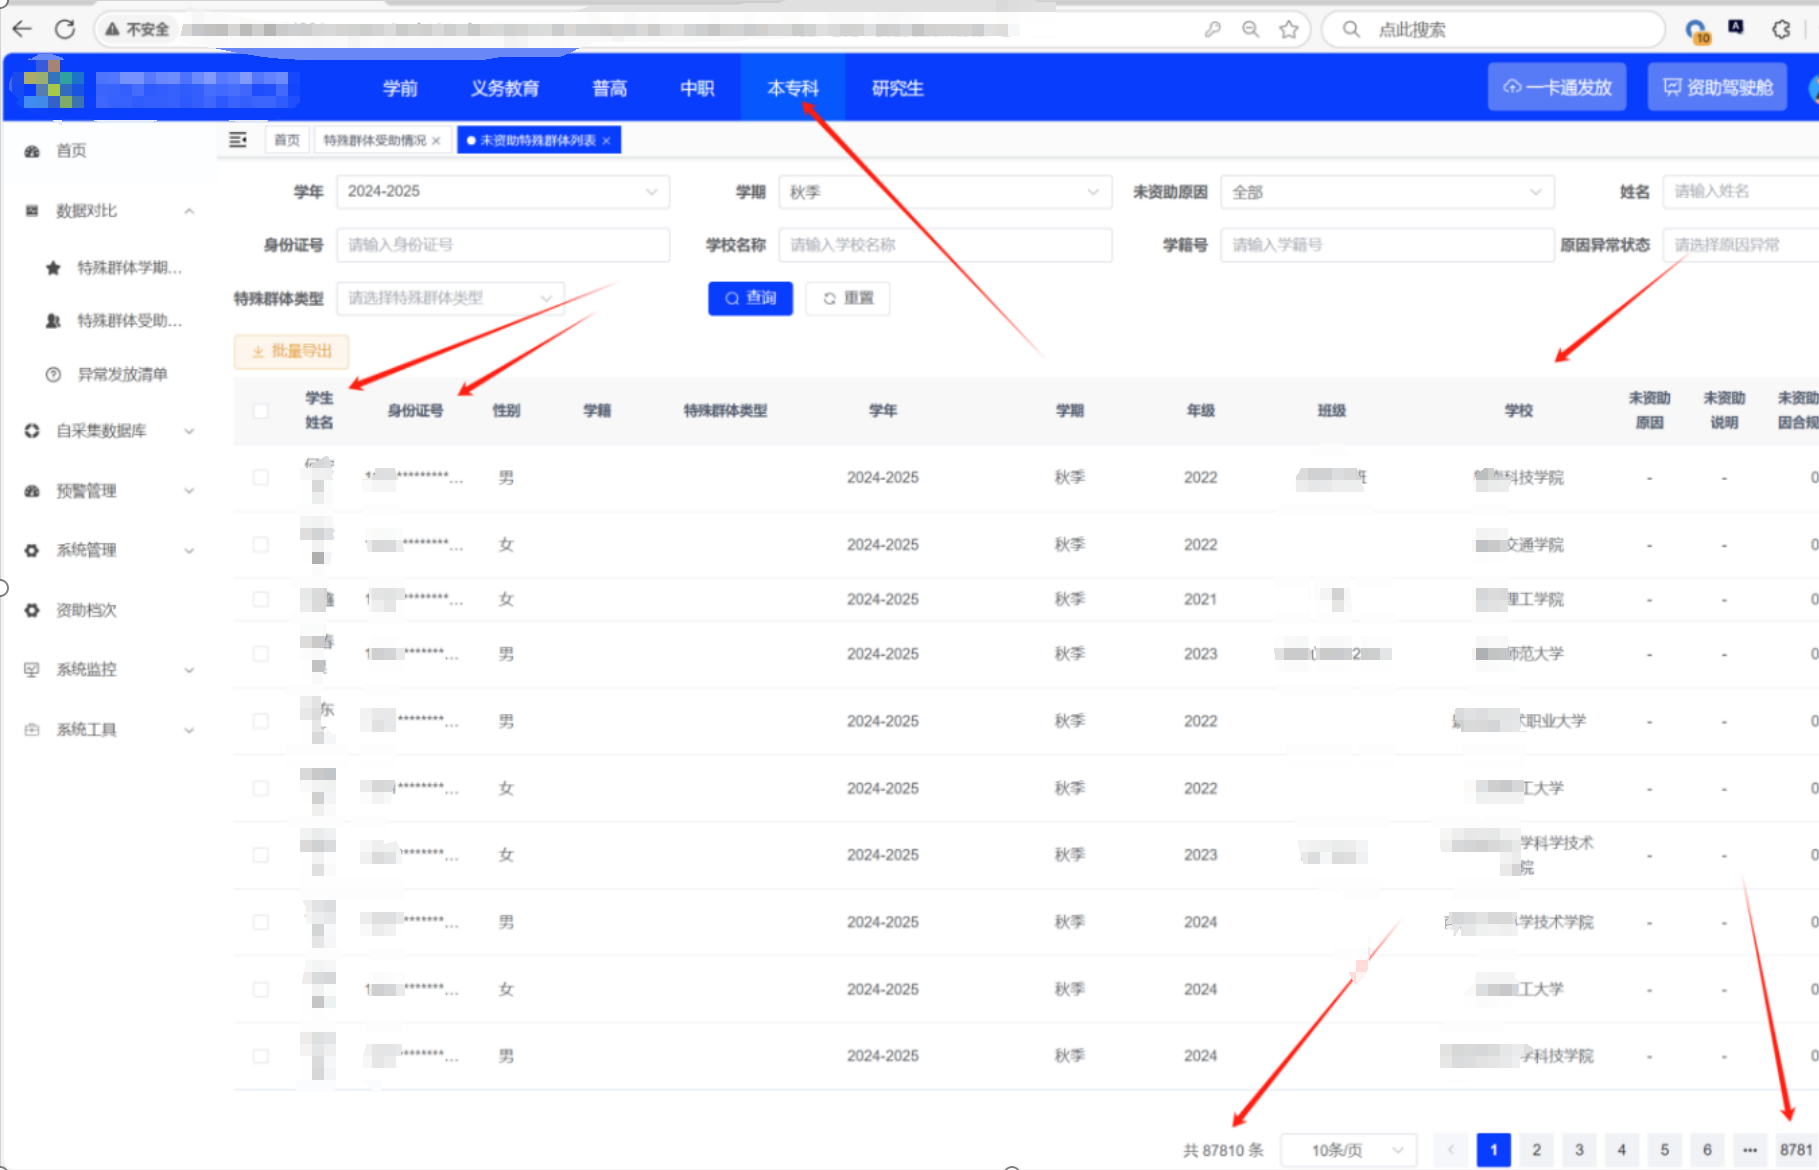This screenshot has height=1170, width=1819.
Task: Open the password key icon in address bar
Action: coord(1212,29)
